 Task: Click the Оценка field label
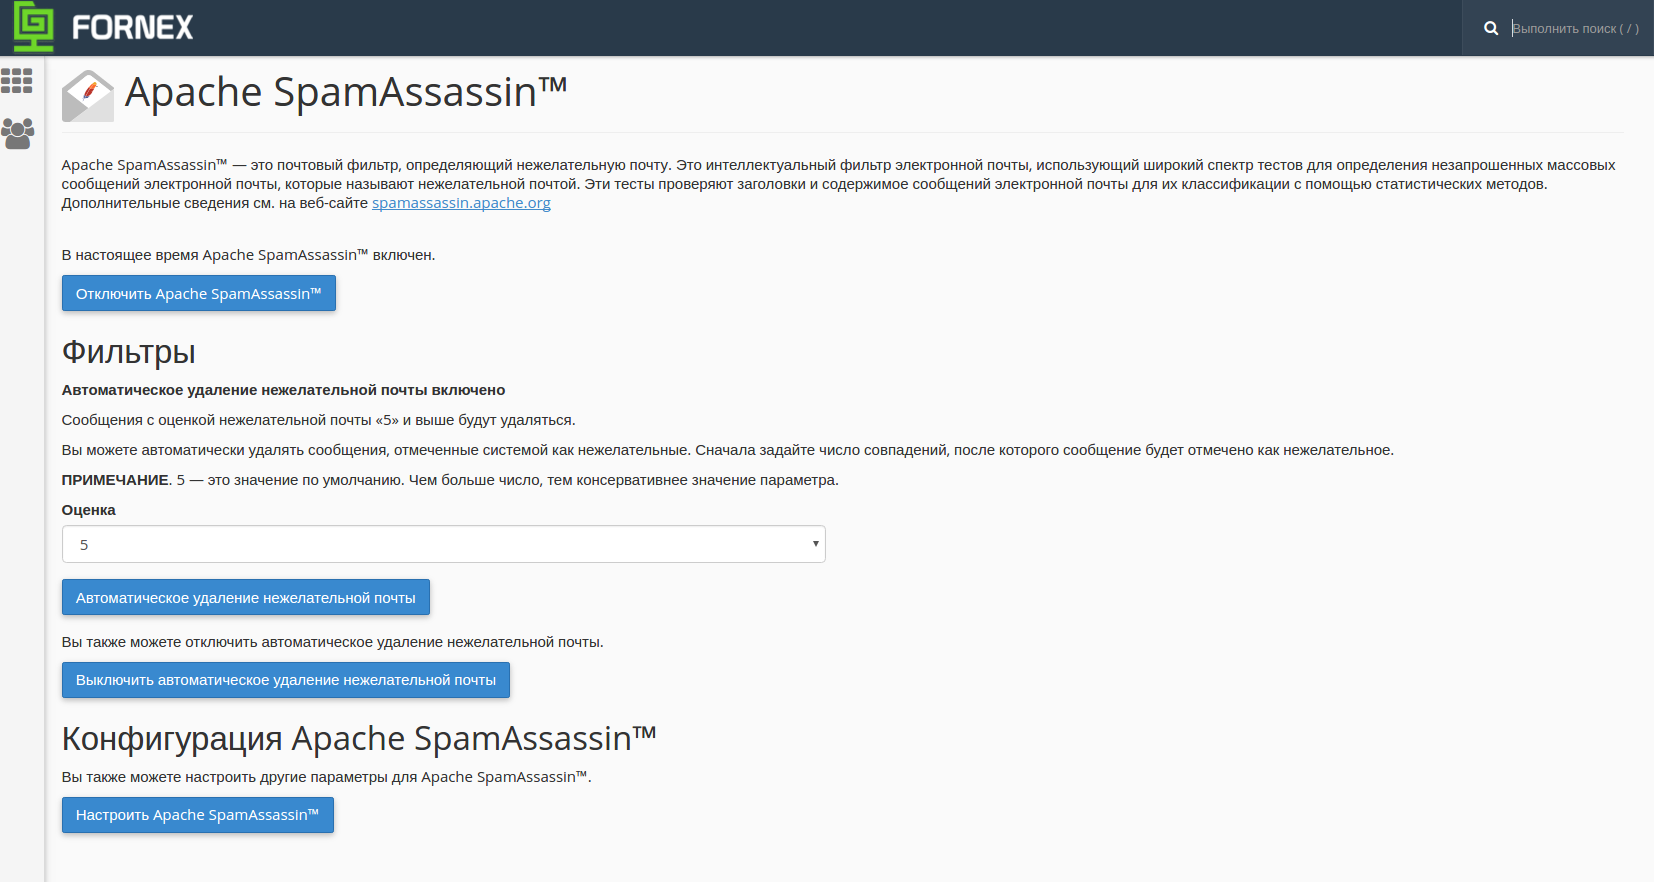pyautogui.click(x=89, y=510)
